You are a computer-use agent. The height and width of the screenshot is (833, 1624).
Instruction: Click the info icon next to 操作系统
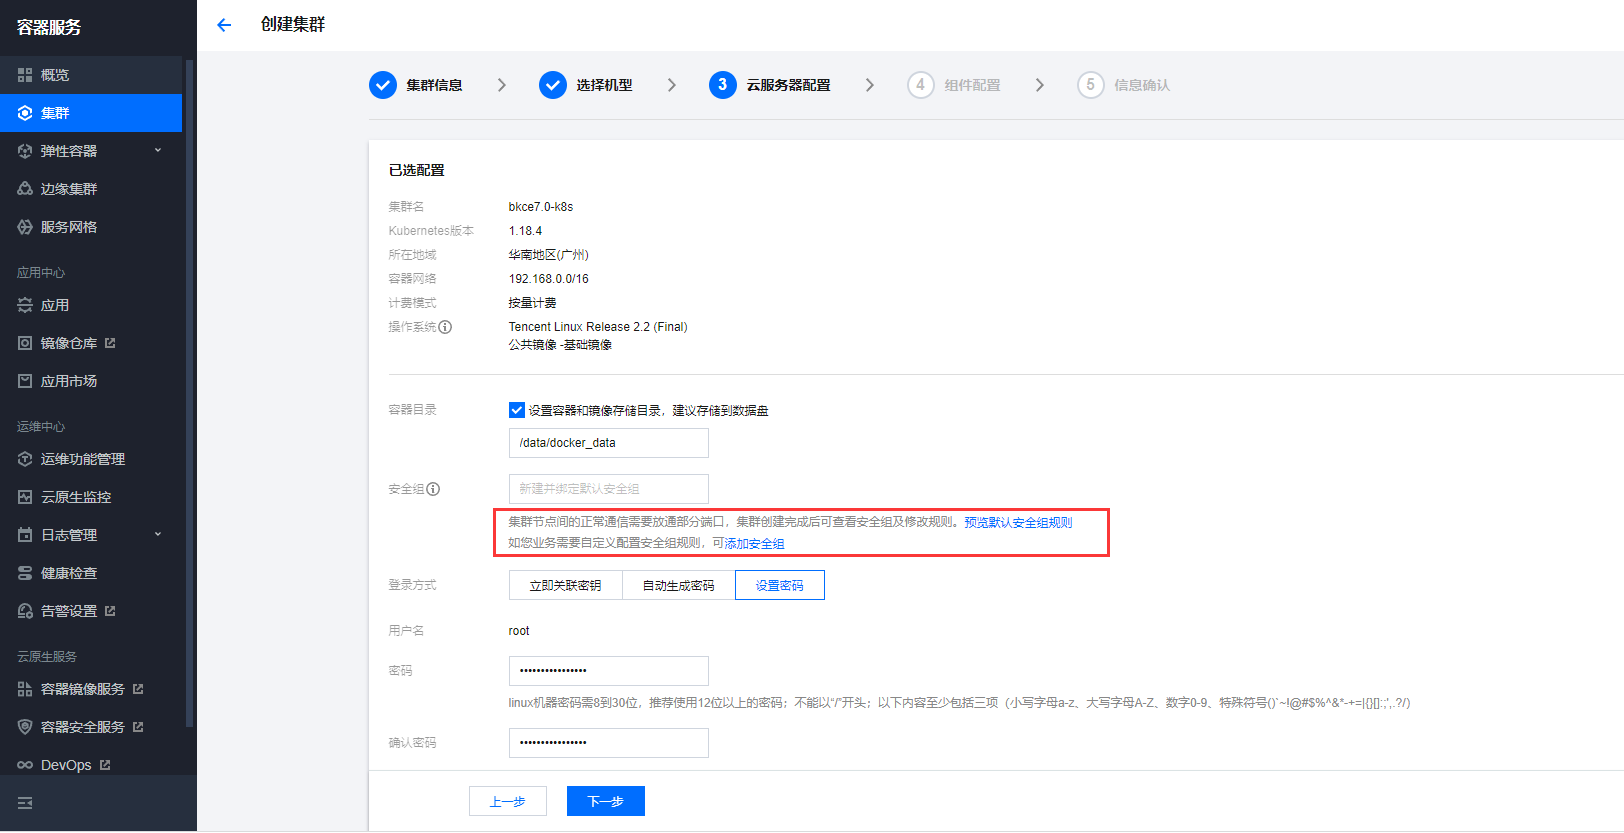(445, 327)
